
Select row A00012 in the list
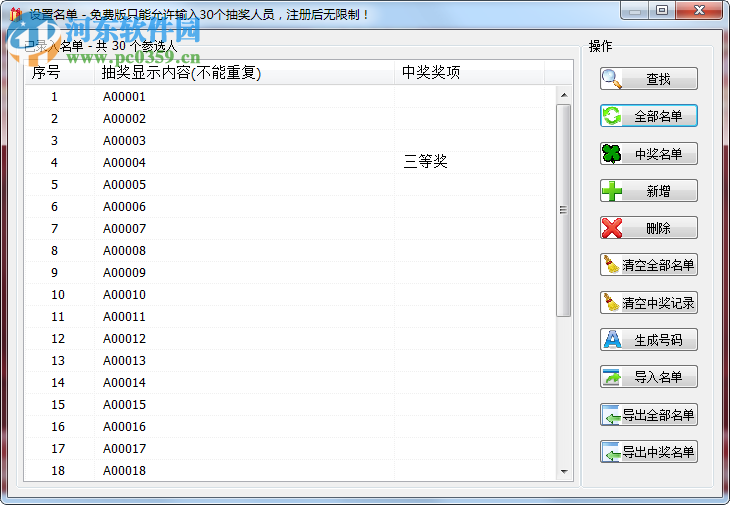point(284,338)
